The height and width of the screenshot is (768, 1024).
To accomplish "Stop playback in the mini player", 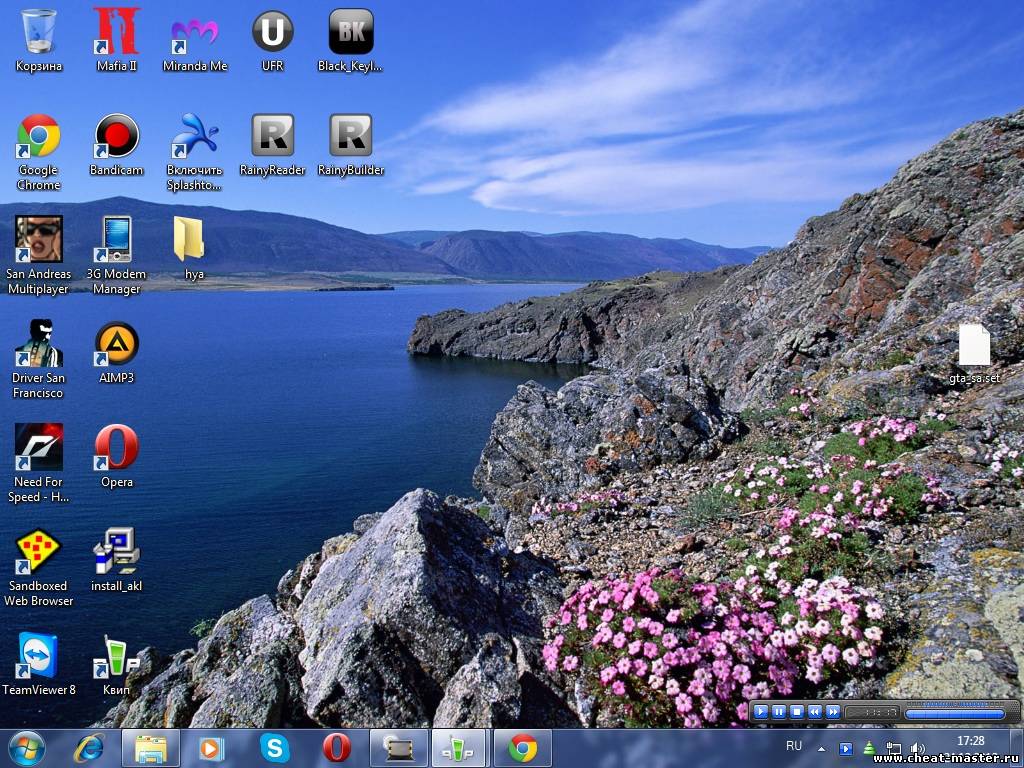I will pos(797,712).
